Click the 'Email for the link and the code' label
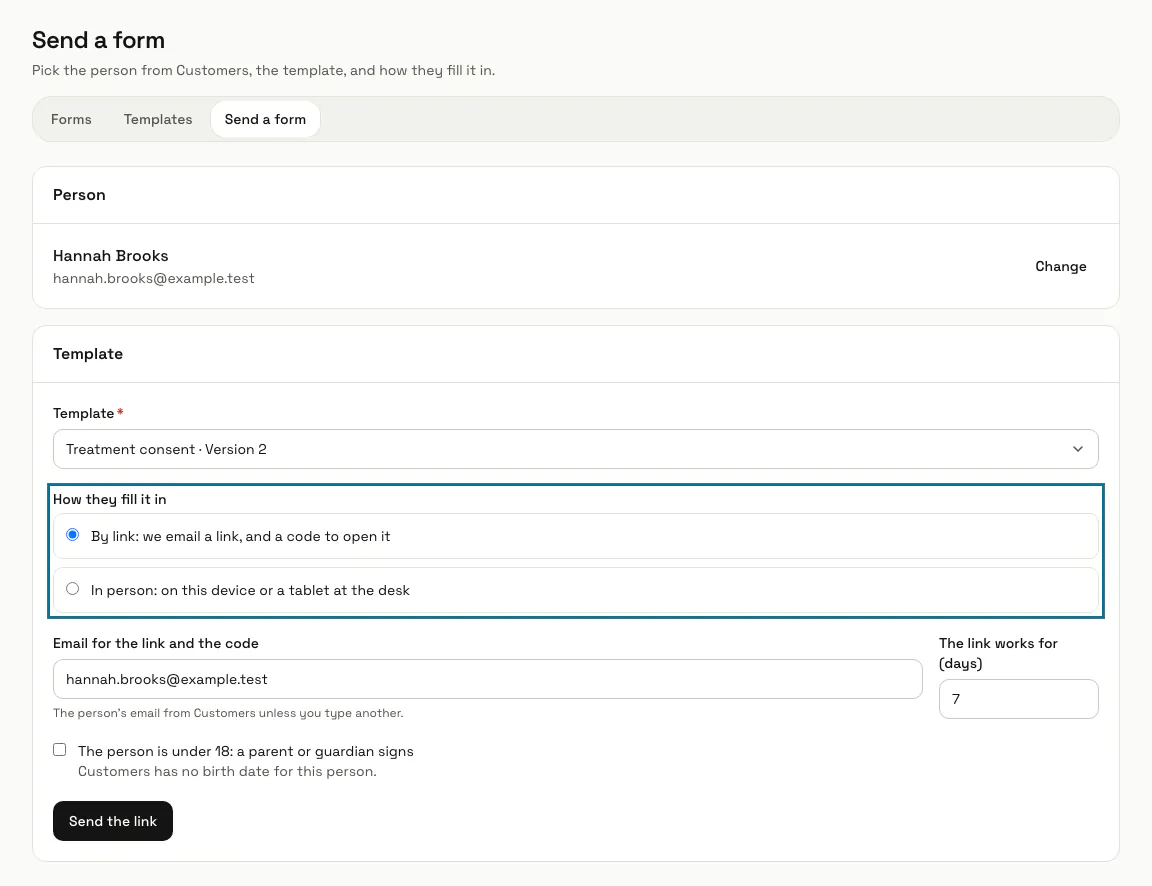The width and height of the screenshot is (1152, 886). click(x=156, y=643)
